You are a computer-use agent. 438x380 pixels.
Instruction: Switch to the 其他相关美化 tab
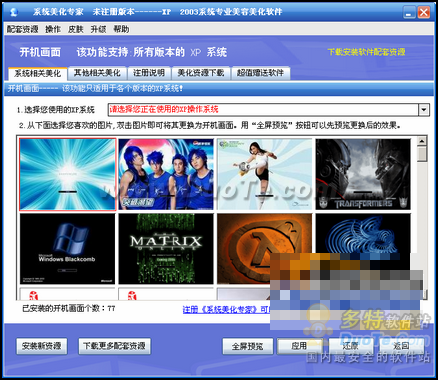(x=97, y=73)
